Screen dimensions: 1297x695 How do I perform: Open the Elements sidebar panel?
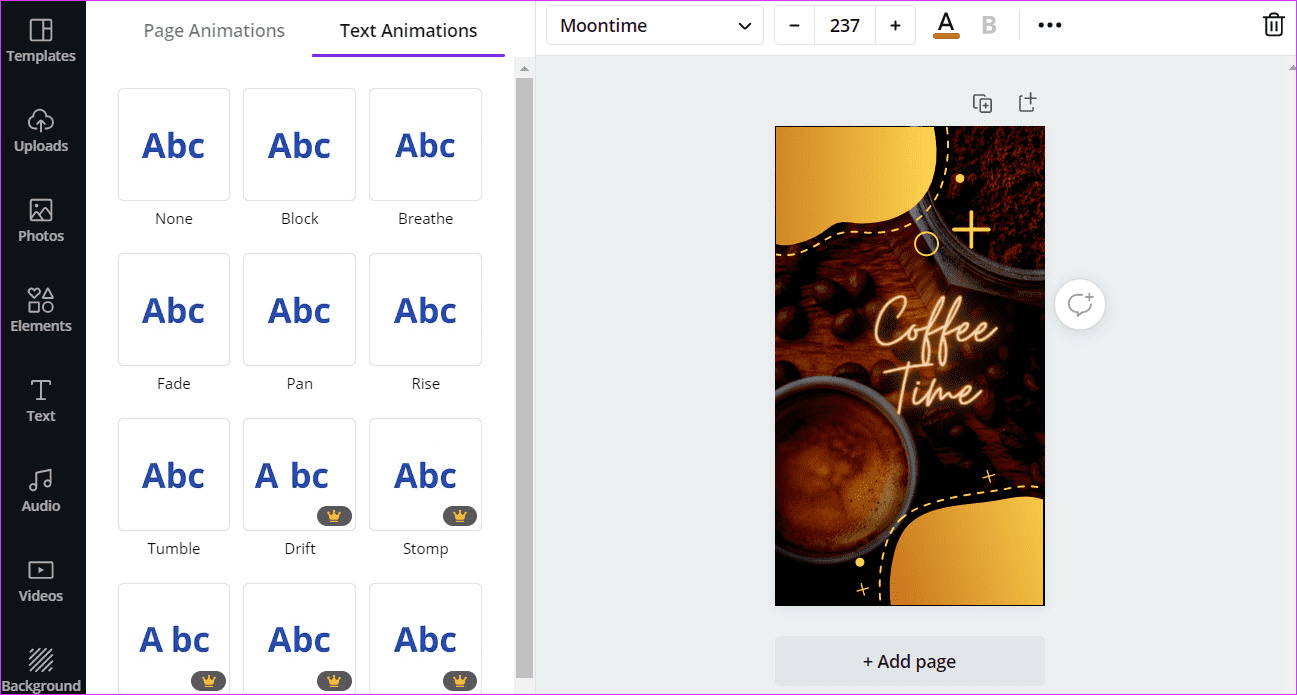pos(41,311)
